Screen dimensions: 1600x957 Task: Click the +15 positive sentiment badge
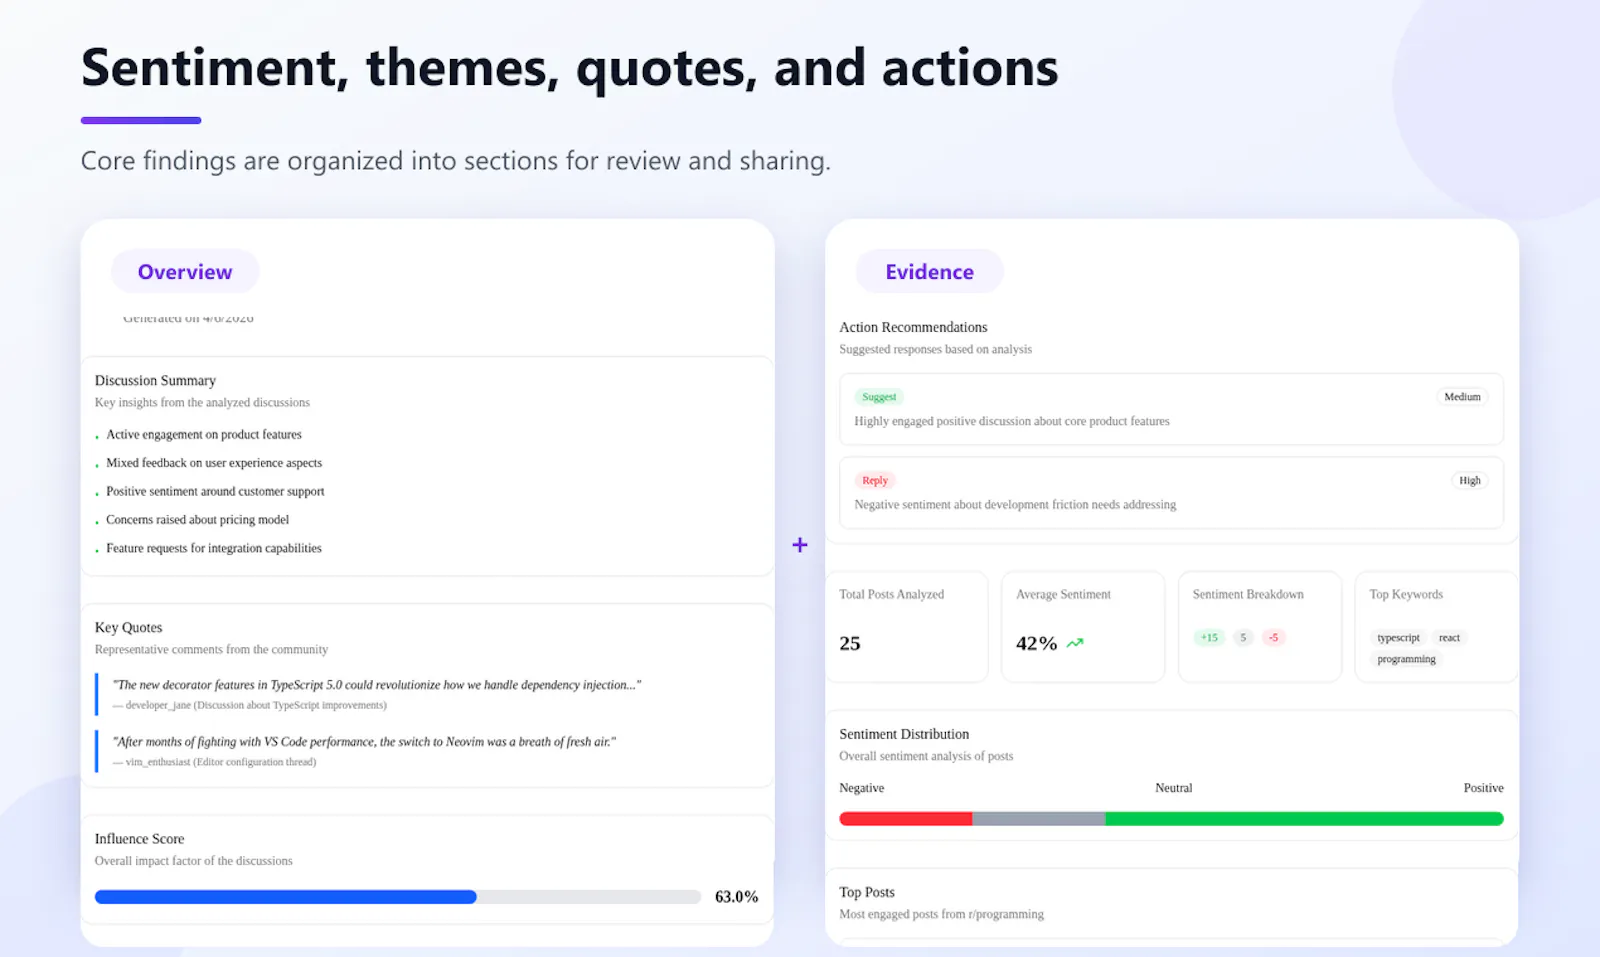1209,638
